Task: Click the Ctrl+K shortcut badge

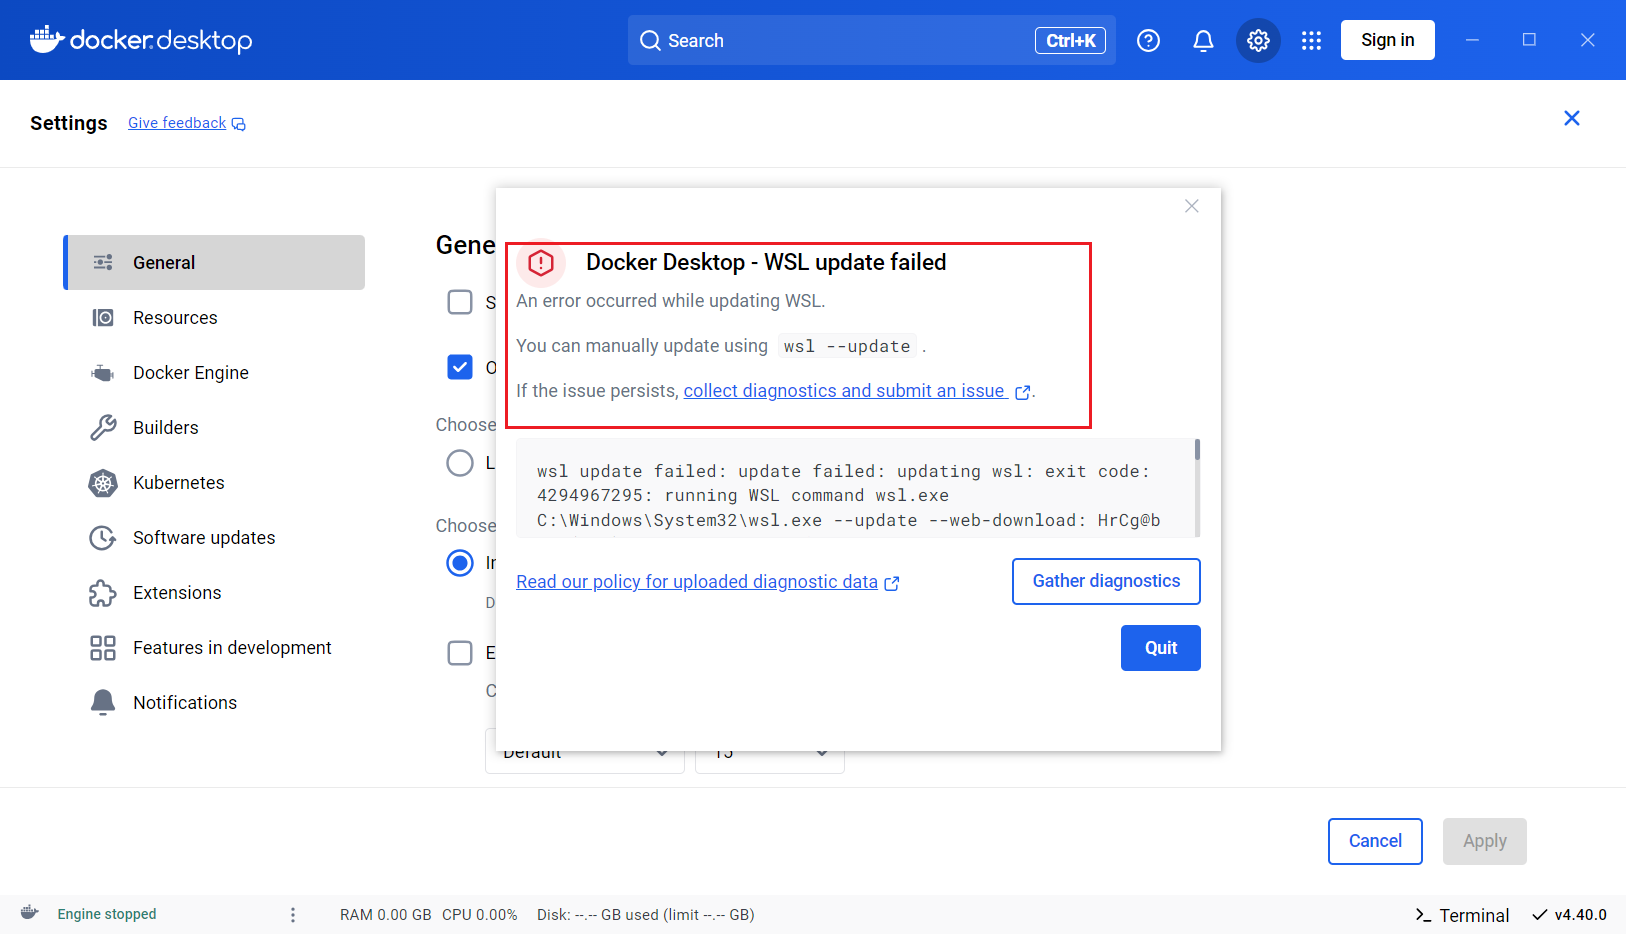Action: pyautogui.click(x=1070, y=40)
